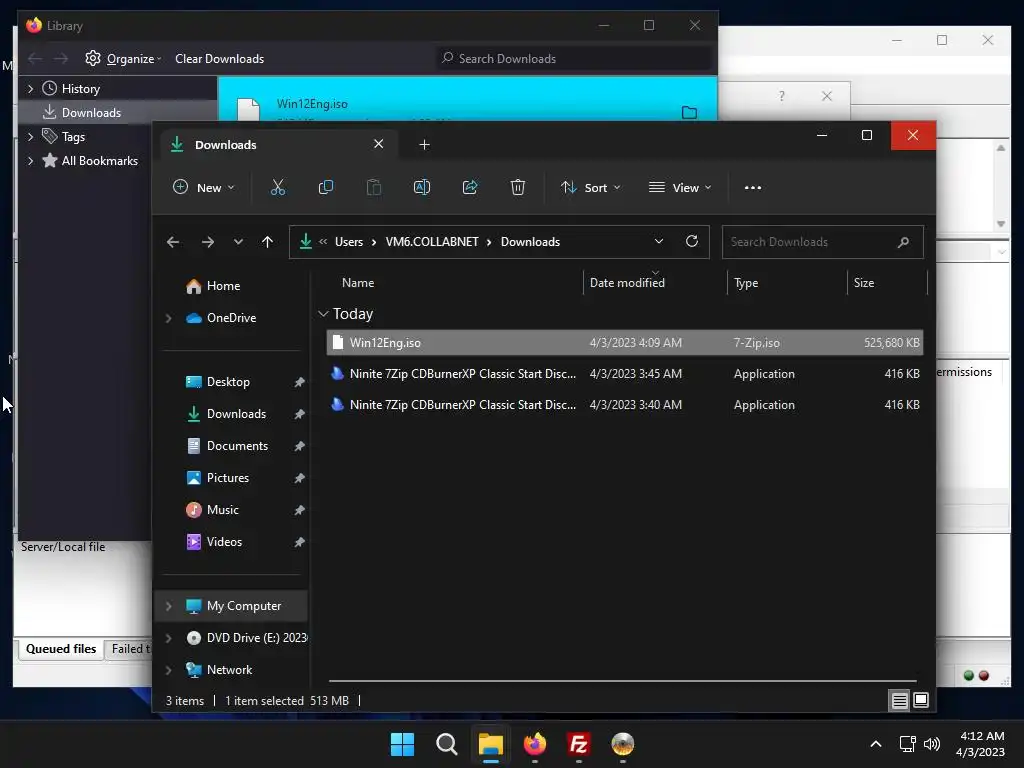The height and width of the screenshot is (768, 1024).
Task: Click the Paste clipboard icon in Explorer toolbar
Action: [x=374, y=187]
